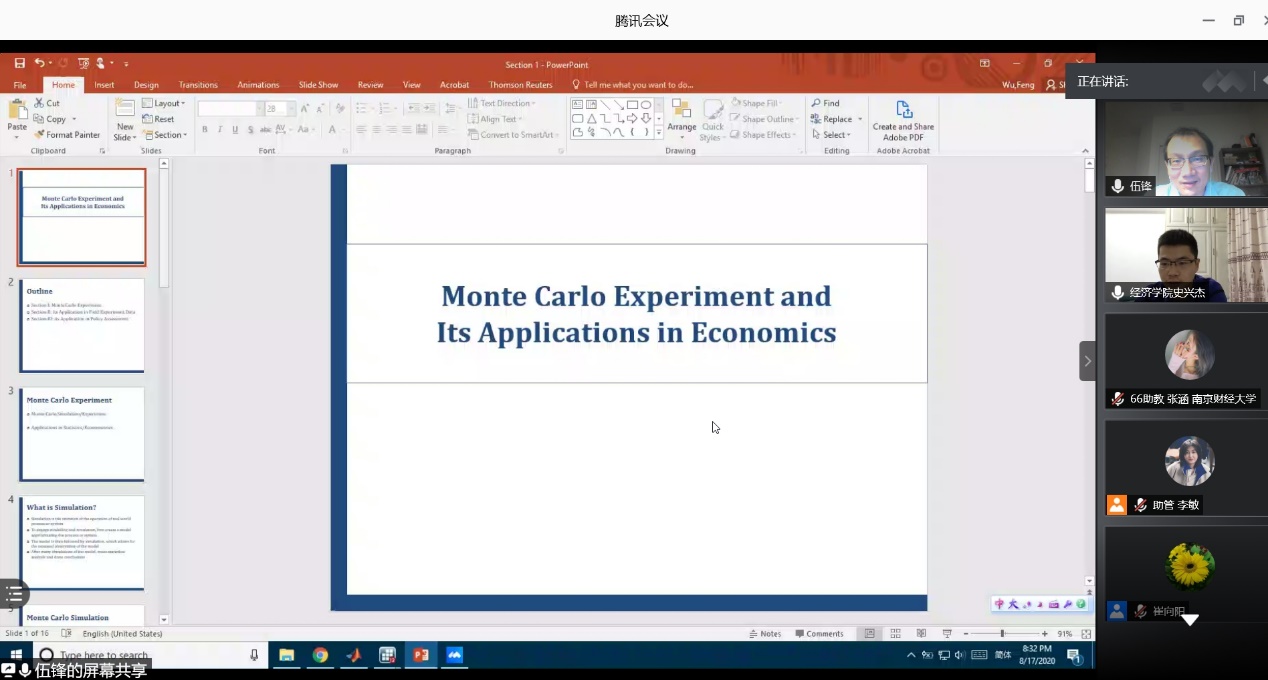Select the Outline slide 2 thumbnail
The image size is (1268, 680).
(82, 325)
